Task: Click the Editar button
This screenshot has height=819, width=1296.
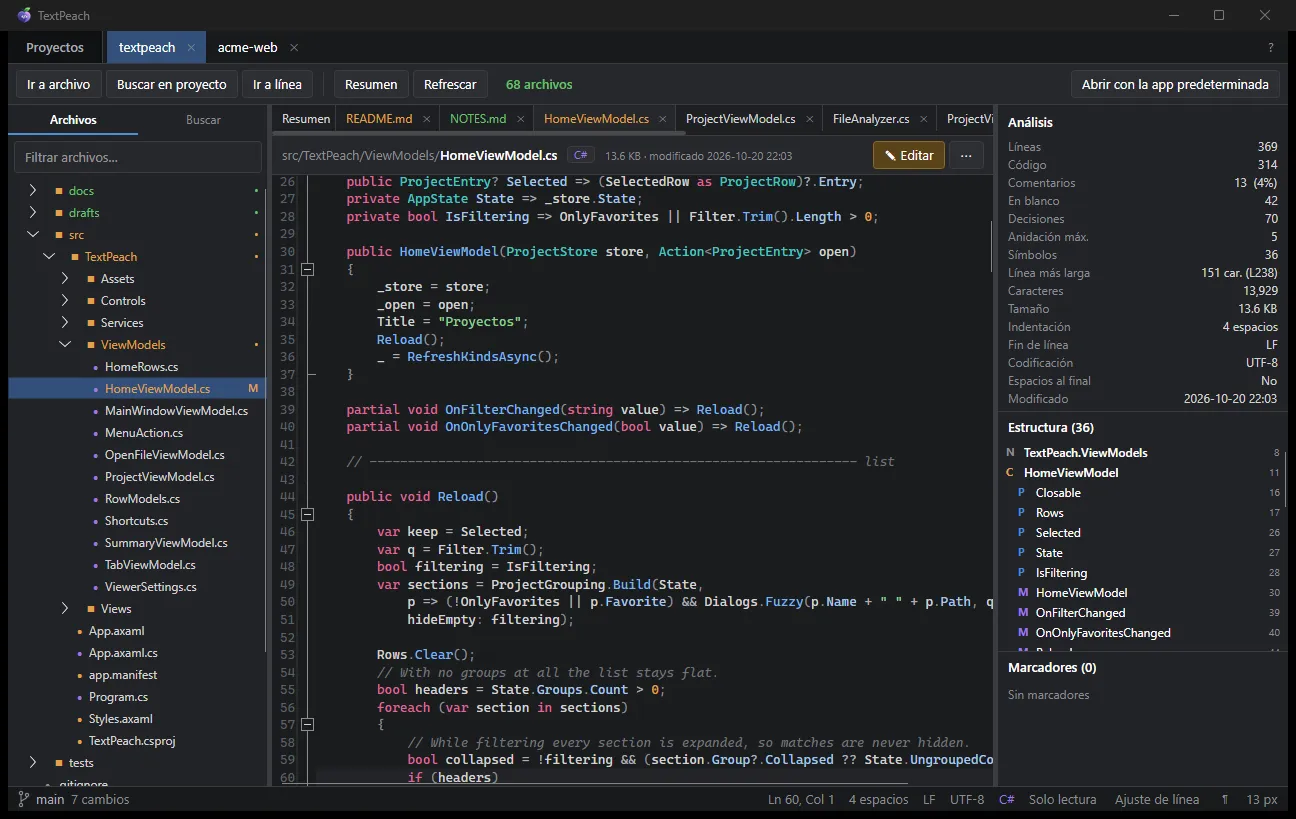Action: [x=909, y=155]
